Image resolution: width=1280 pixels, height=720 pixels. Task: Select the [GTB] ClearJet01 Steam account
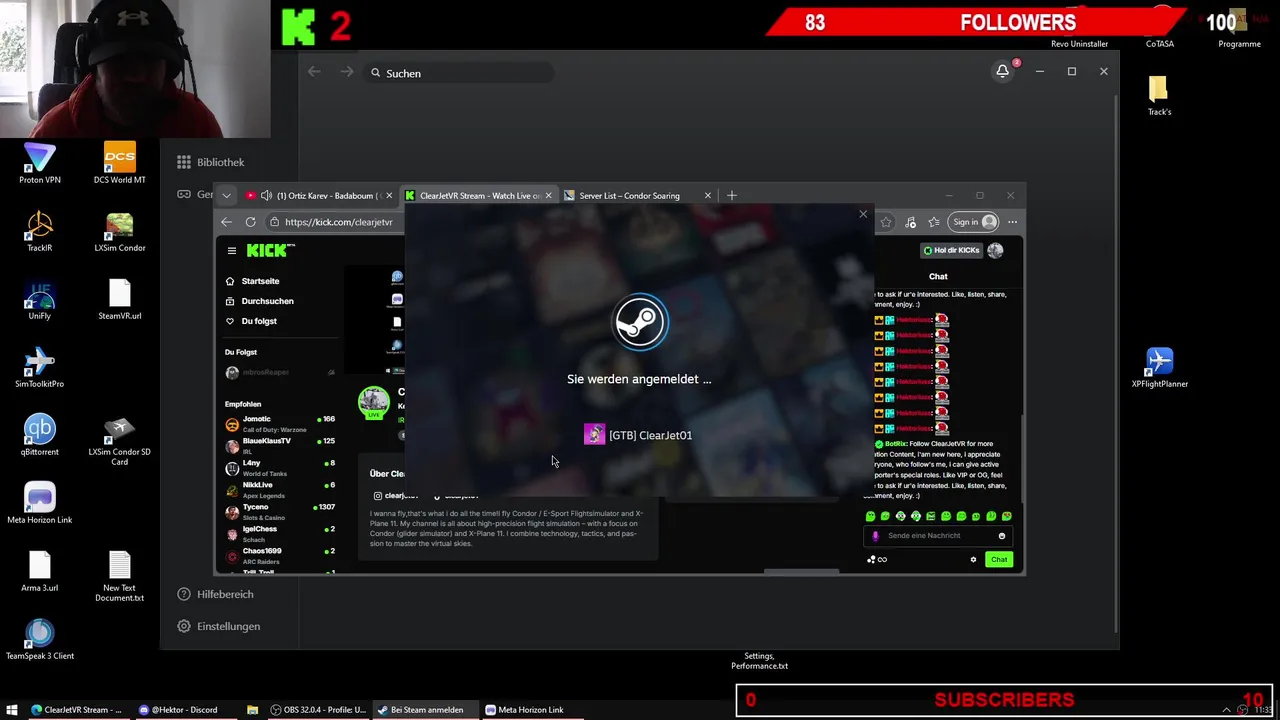(x=638, y=435)
